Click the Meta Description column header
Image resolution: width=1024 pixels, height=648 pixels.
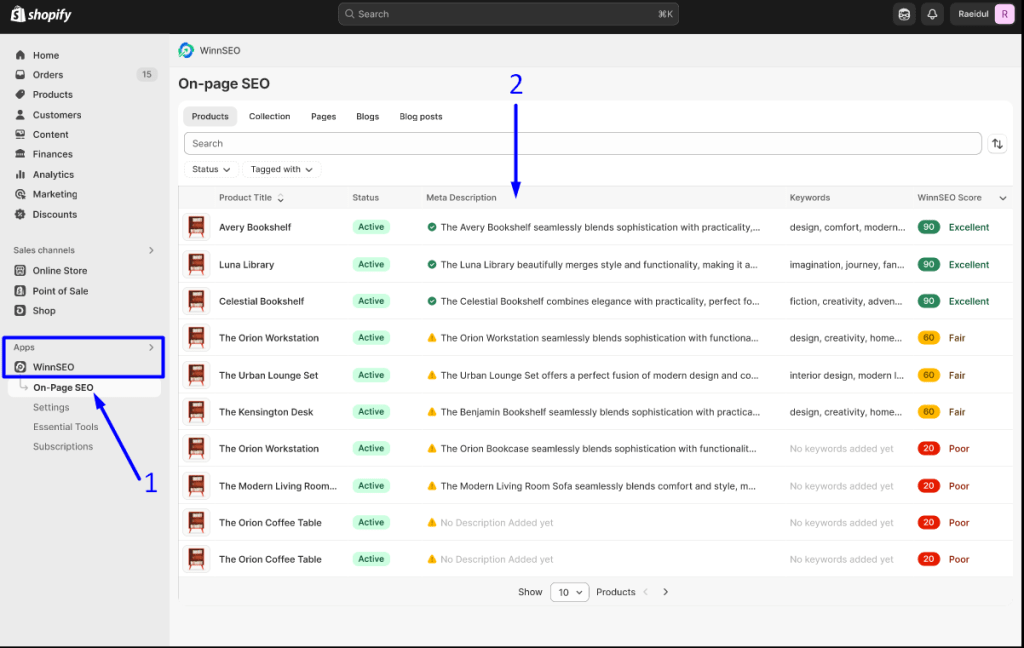(461, 197)
